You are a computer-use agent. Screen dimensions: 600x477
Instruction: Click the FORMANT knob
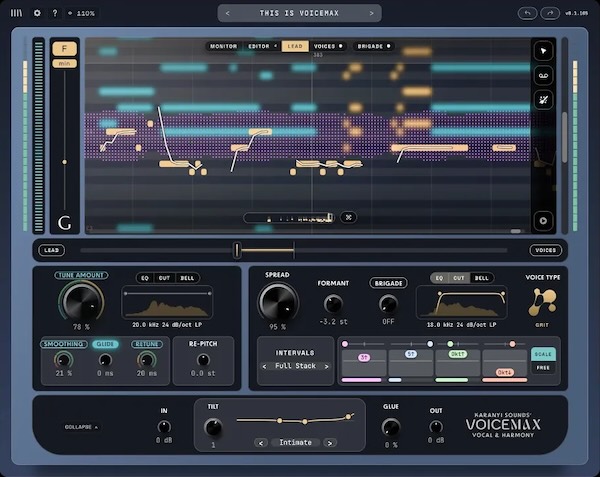click(333, 304)
